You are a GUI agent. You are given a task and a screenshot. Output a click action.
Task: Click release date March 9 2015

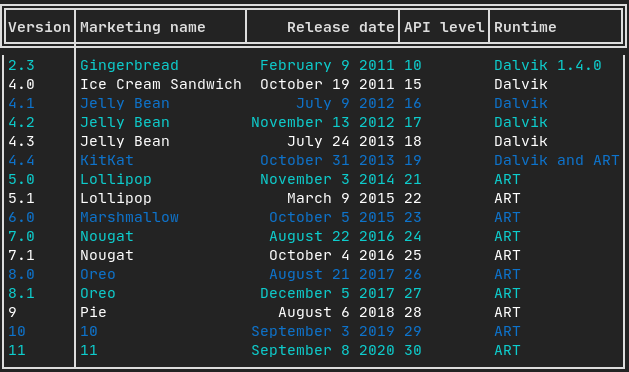coord(341,198)
